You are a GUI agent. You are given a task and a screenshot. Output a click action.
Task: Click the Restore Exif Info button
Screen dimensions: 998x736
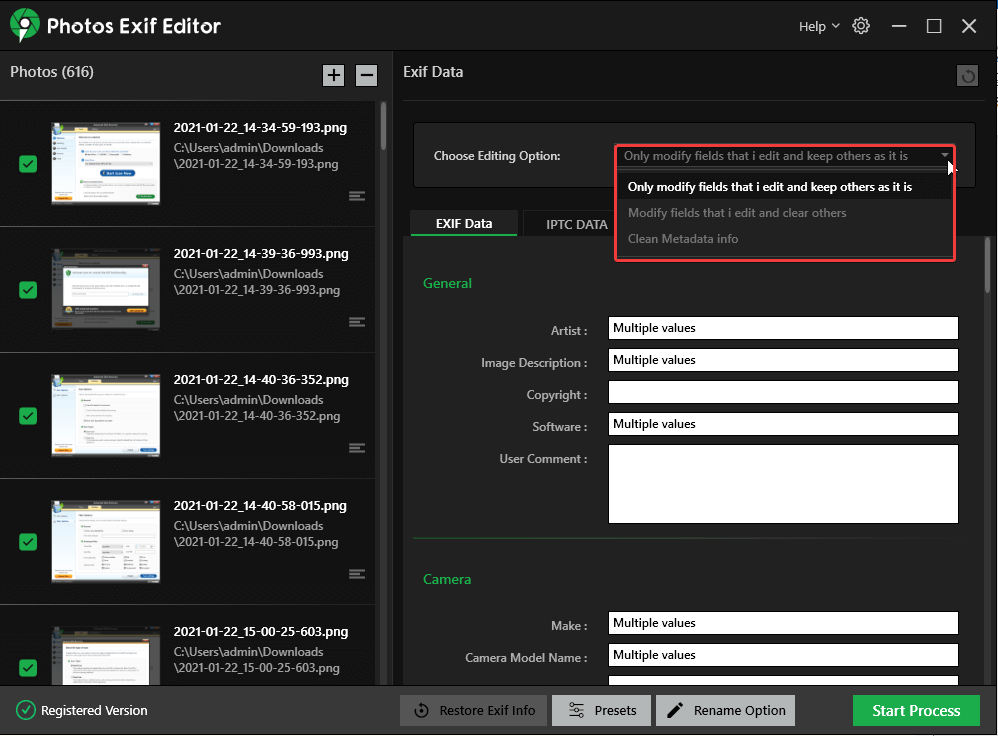(473, 710)
